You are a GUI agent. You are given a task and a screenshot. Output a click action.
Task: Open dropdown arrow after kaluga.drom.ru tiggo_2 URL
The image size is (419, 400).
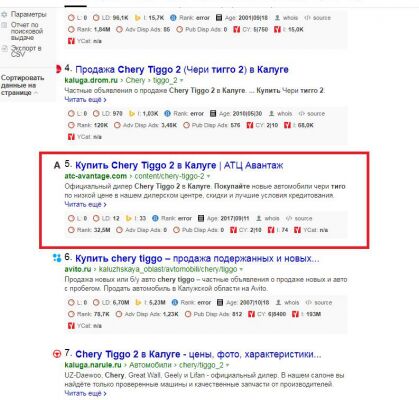pyautogui.click(x=181, y=80)
